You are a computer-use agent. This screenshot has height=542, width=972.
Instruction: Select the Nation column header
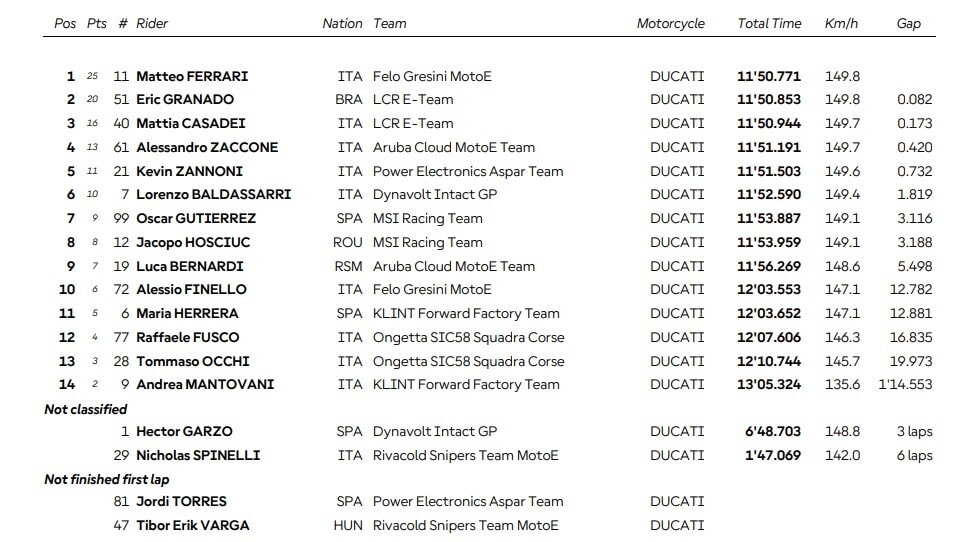click(x=342, y=23)
